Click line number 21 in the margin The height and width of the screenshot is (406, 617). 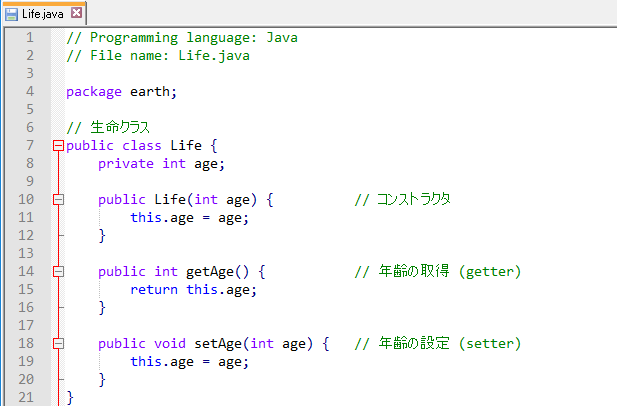[x=26, y=397]
